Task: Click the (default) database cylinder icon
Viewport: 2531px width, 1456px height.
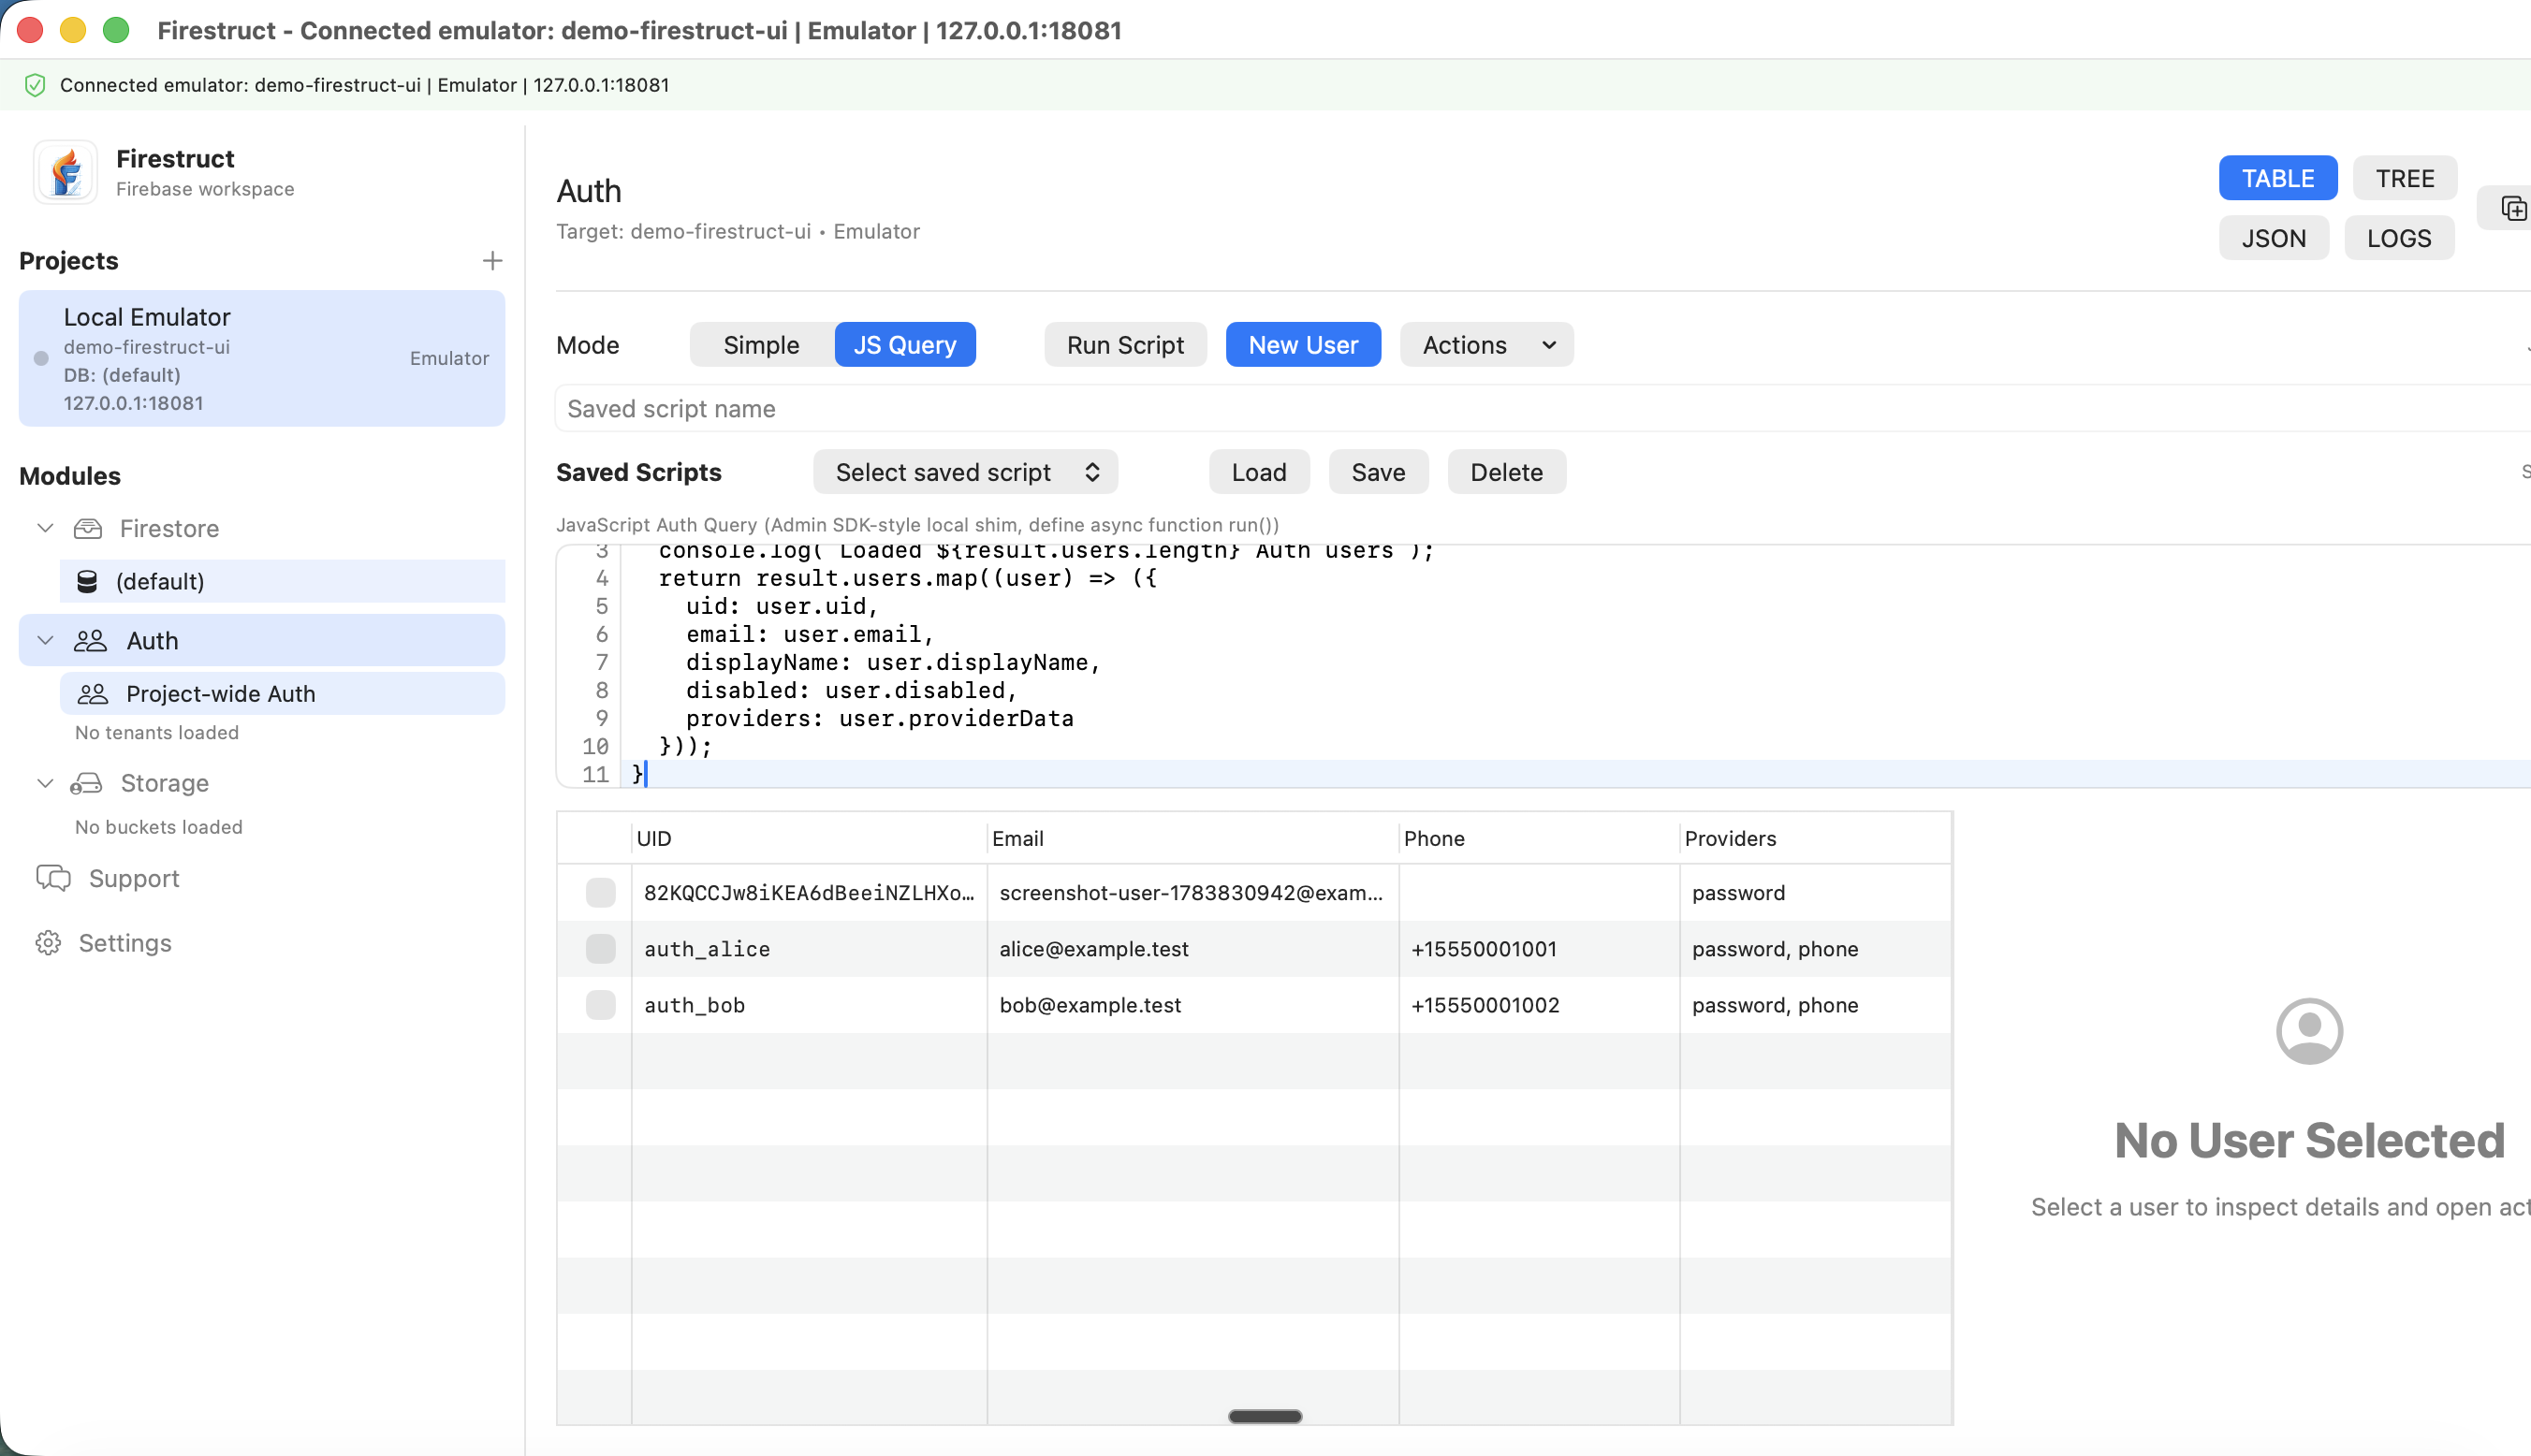Action: click(87, 581)
